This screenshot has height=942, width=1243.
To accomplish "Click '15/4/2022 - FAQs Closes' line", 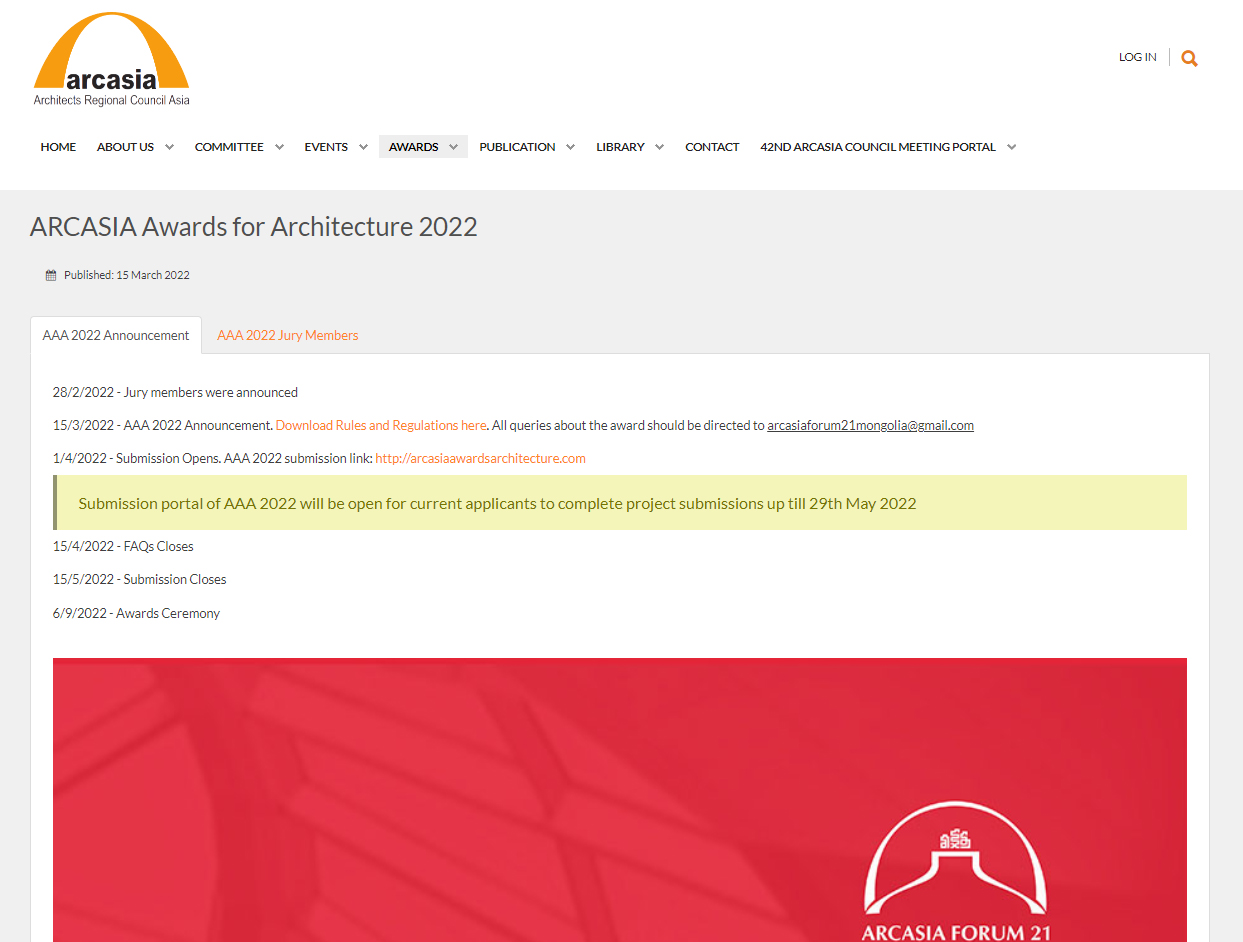I will pyautogui.click(x=123, y=546).
